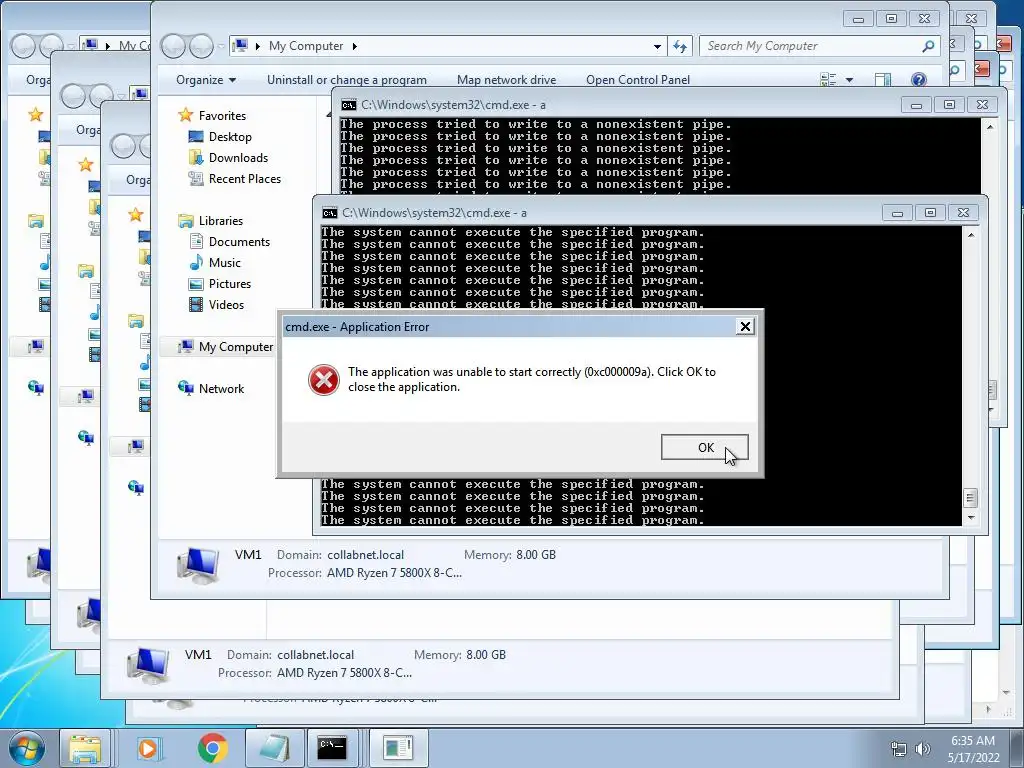Expand the view options dropdown arrow
Screen dimensions: 1024x768
849,80
